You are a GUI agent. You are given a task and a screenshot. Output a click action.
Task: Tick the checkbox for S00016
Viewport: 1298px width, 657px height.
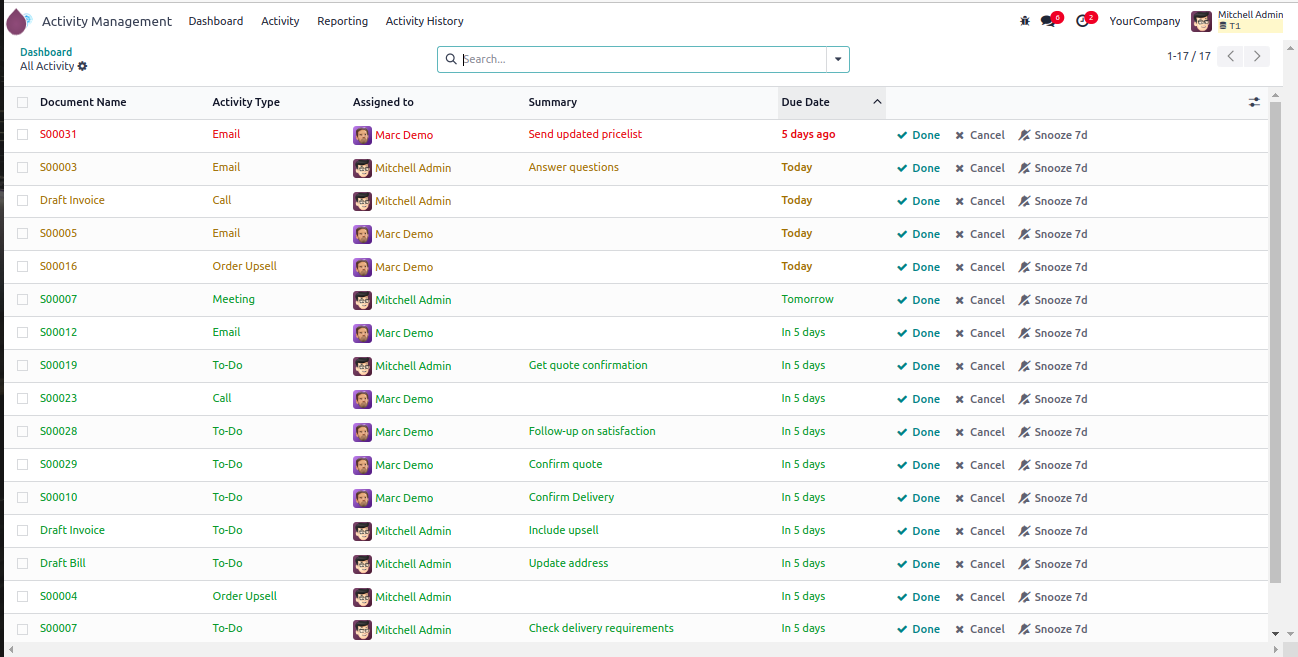point(23,266)
